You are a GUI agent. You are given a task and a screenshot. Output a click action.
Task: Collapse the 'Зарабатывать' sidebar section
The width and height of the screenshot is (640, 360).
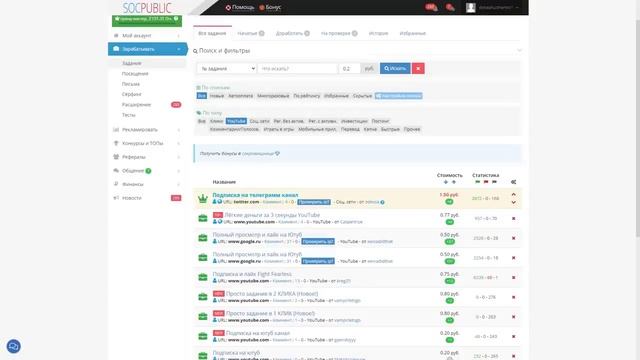tap(147, 49)
